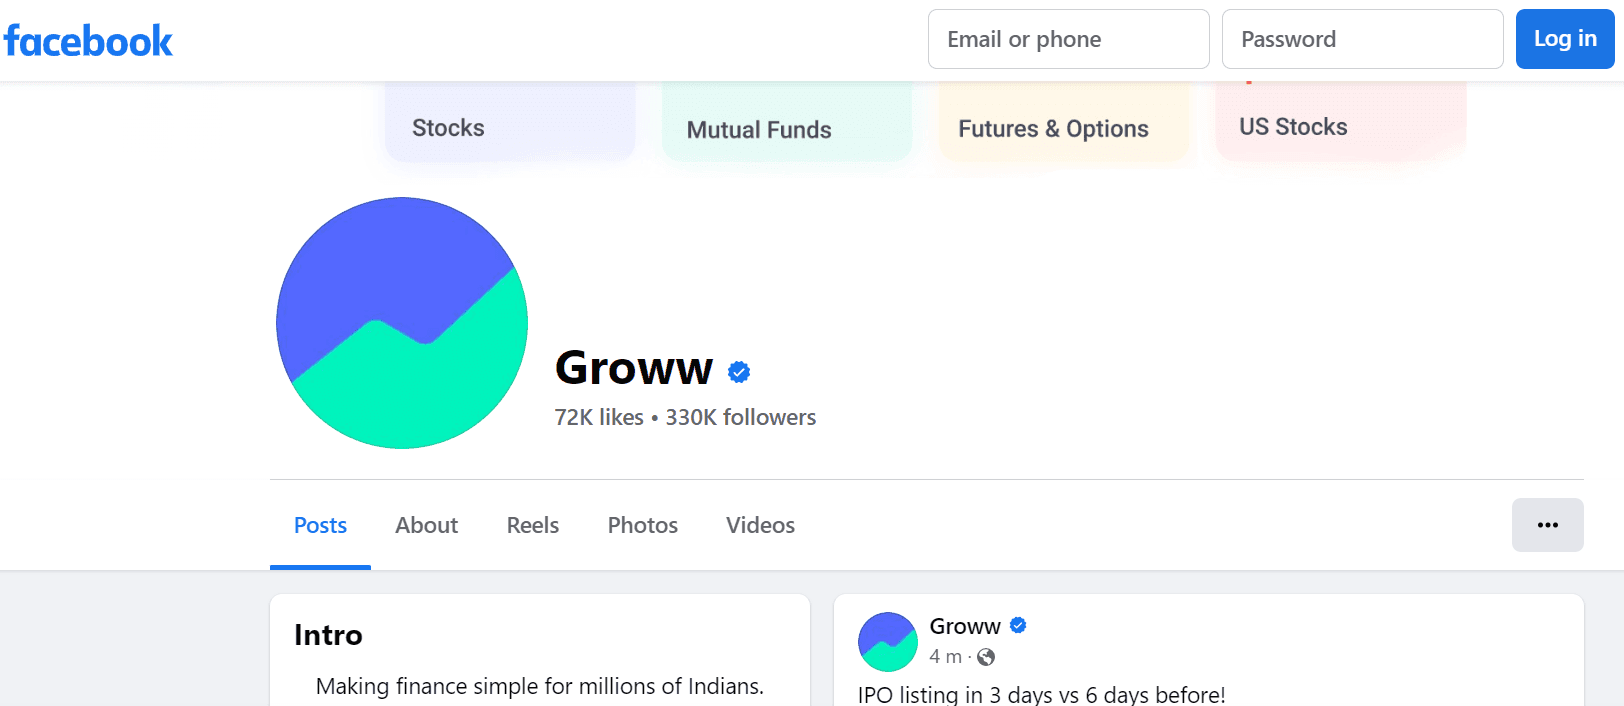This screenshot has height=706, width=1624.
Task: Open the Reels tab
Action: pyautogui.click(x=532, y=525)
